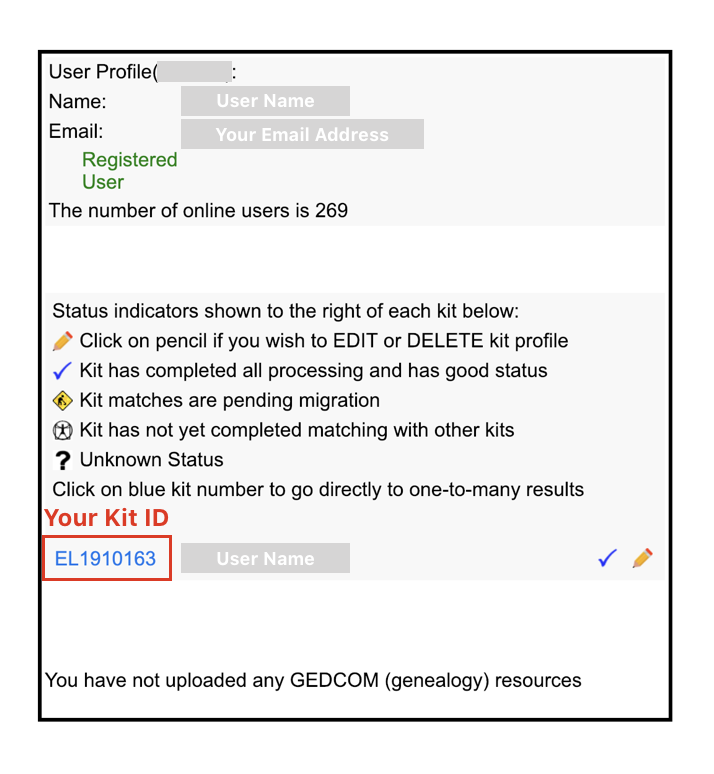Select the User Name box beside Name
Image resolution: width=714 pixels, height=774 pixels.
265,101
